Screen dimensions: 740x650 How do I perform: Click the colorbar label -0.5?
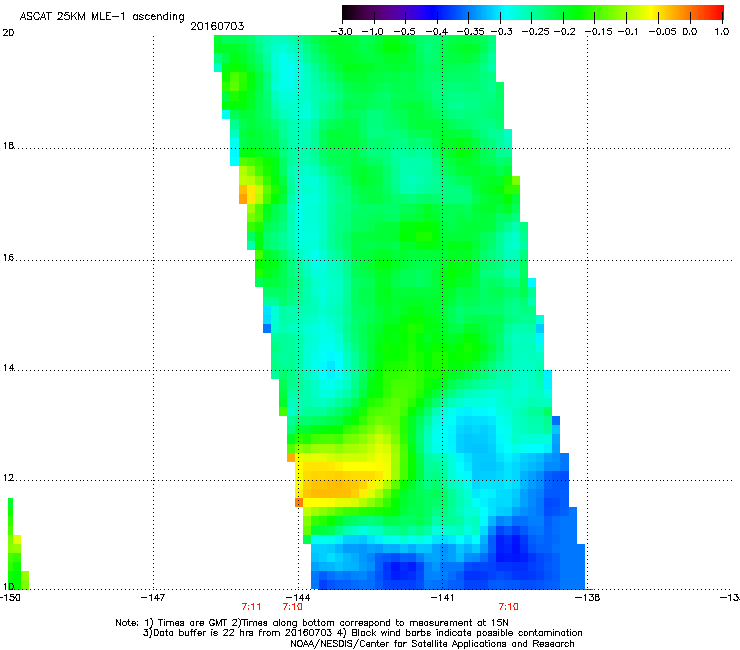click(404, 32)
